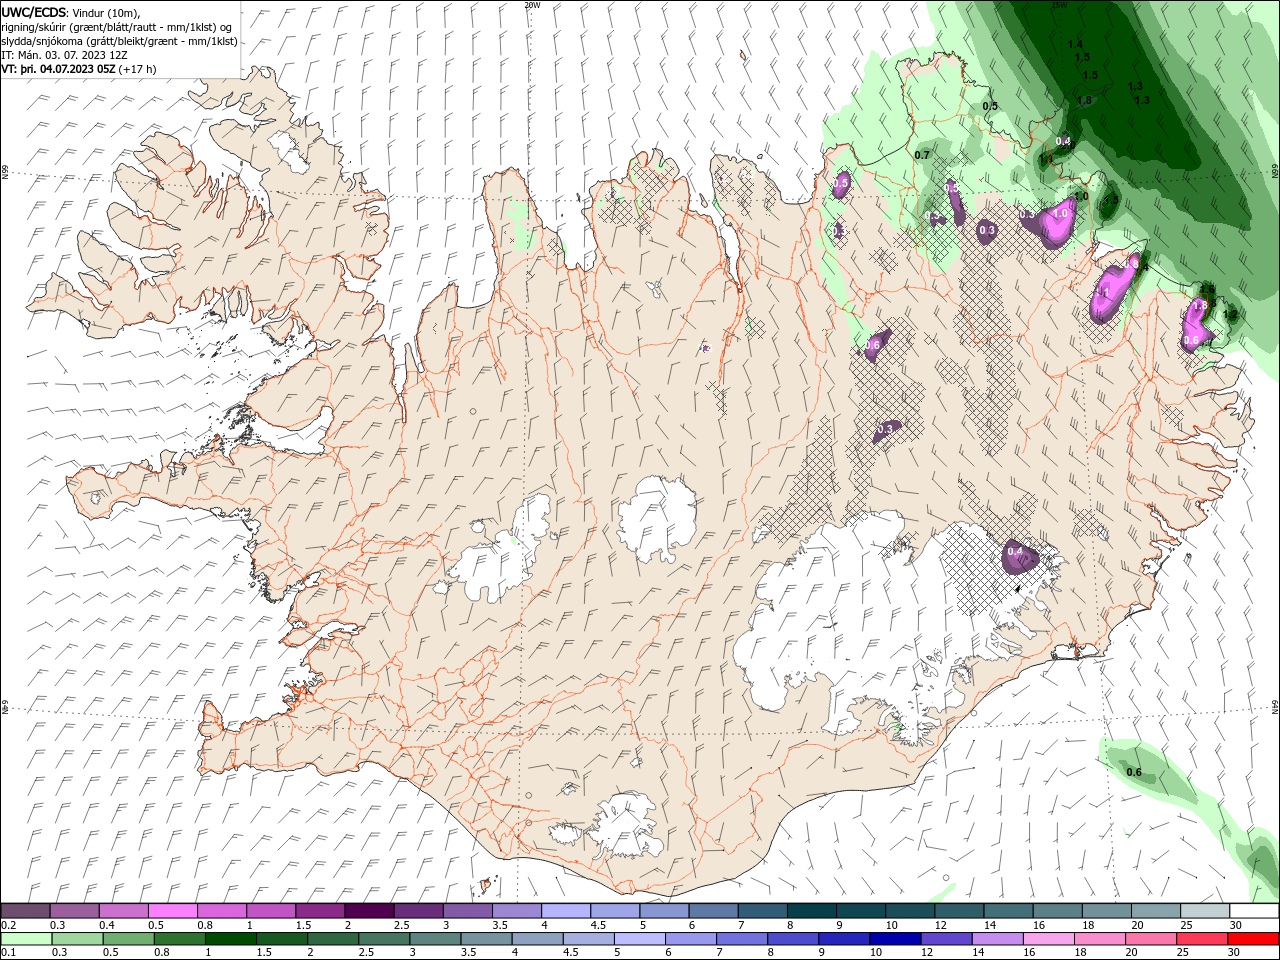Viewport: 1280px width, 960px height.
Task: Pick the orchid 0.4 swatch in the upper legend
Action: point(124,911)
